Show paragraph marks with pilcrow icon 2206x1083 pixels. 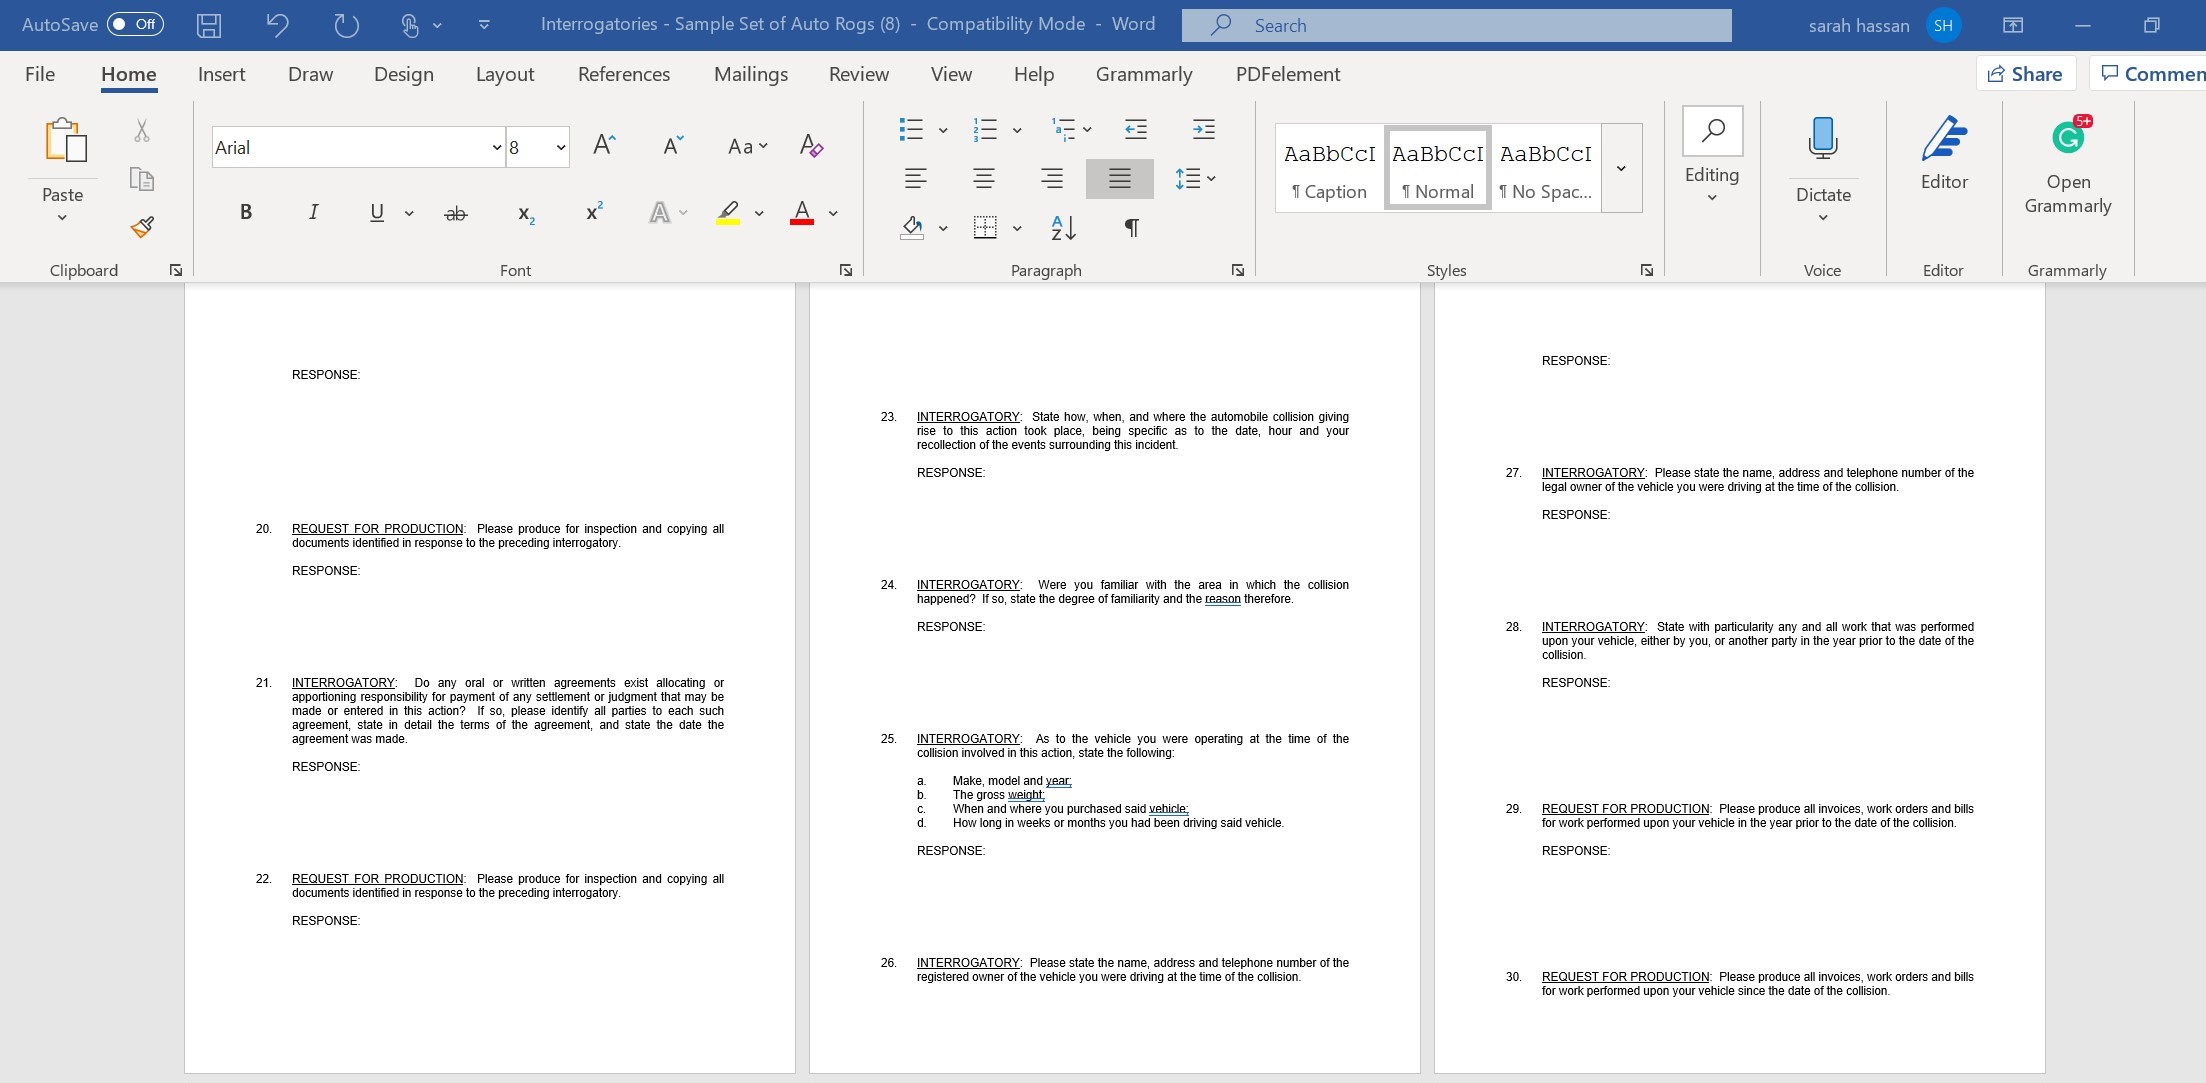click(x=1131, y=228)
